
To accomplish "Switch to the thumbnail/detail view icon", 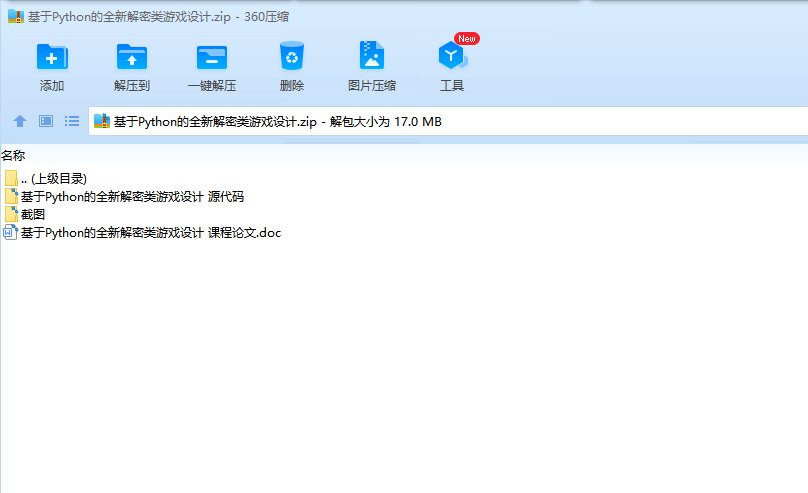I will pyautogui.click(x=46, y=121).
